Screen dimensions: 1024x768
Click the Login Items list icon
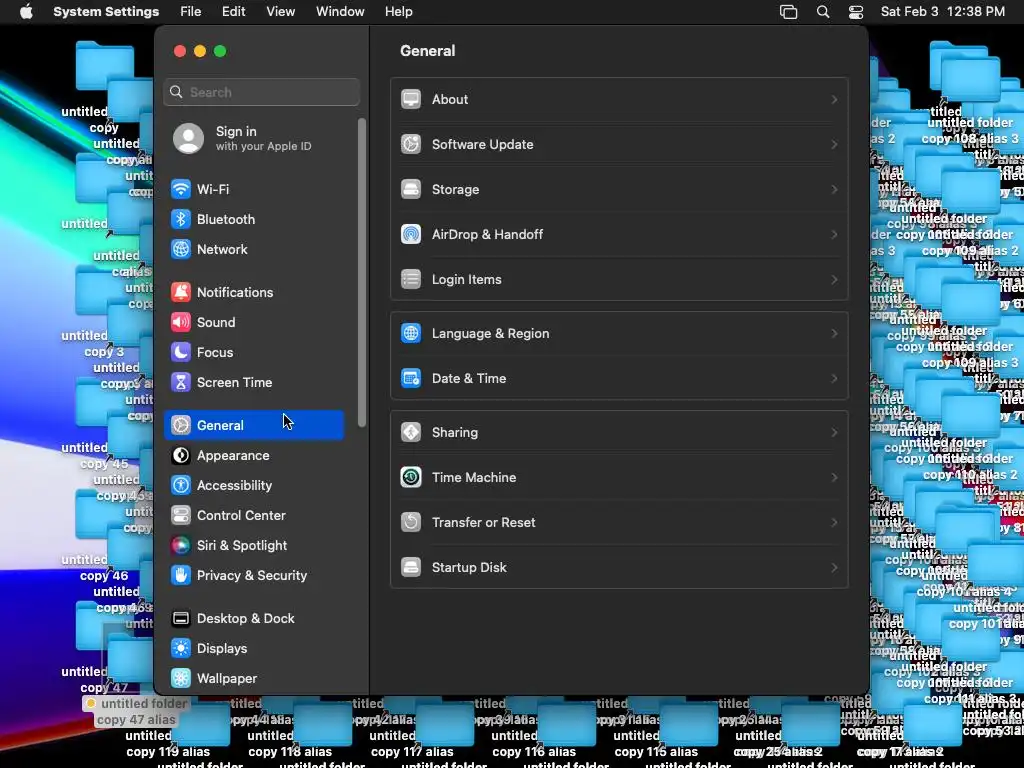point(411,280)
